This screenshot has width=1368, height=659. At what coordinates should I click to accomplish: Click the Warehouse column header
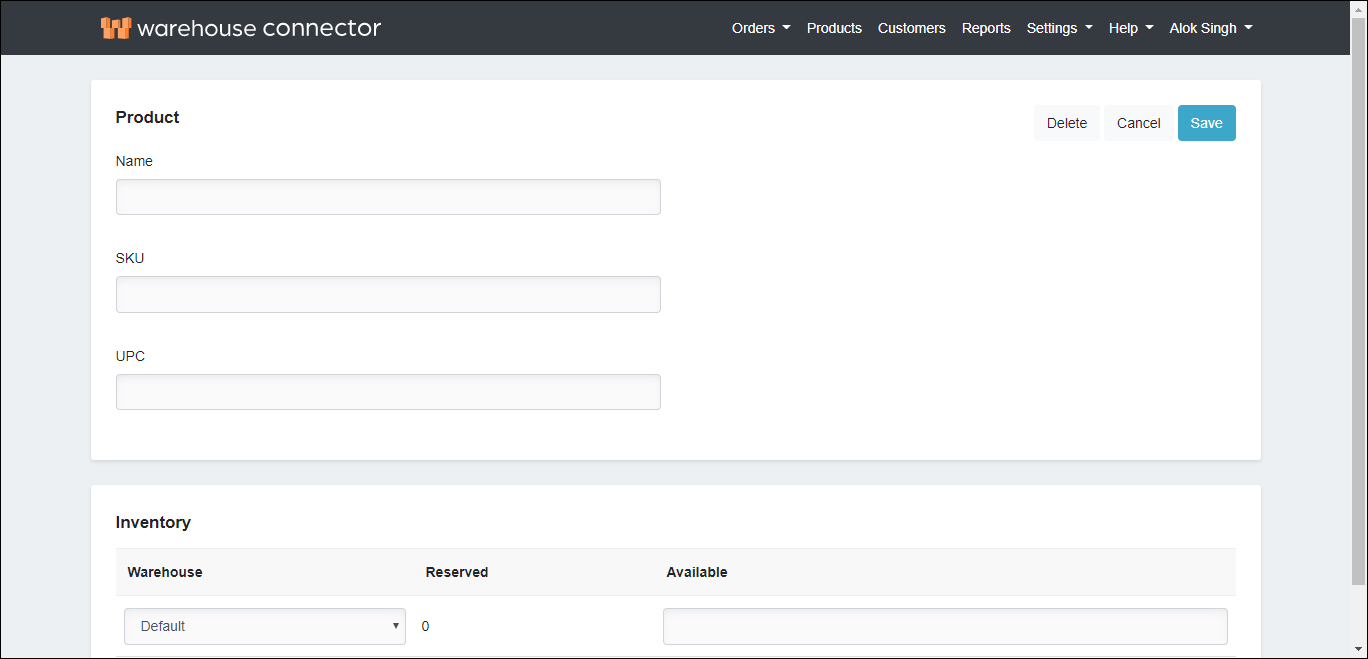[164, 572]
